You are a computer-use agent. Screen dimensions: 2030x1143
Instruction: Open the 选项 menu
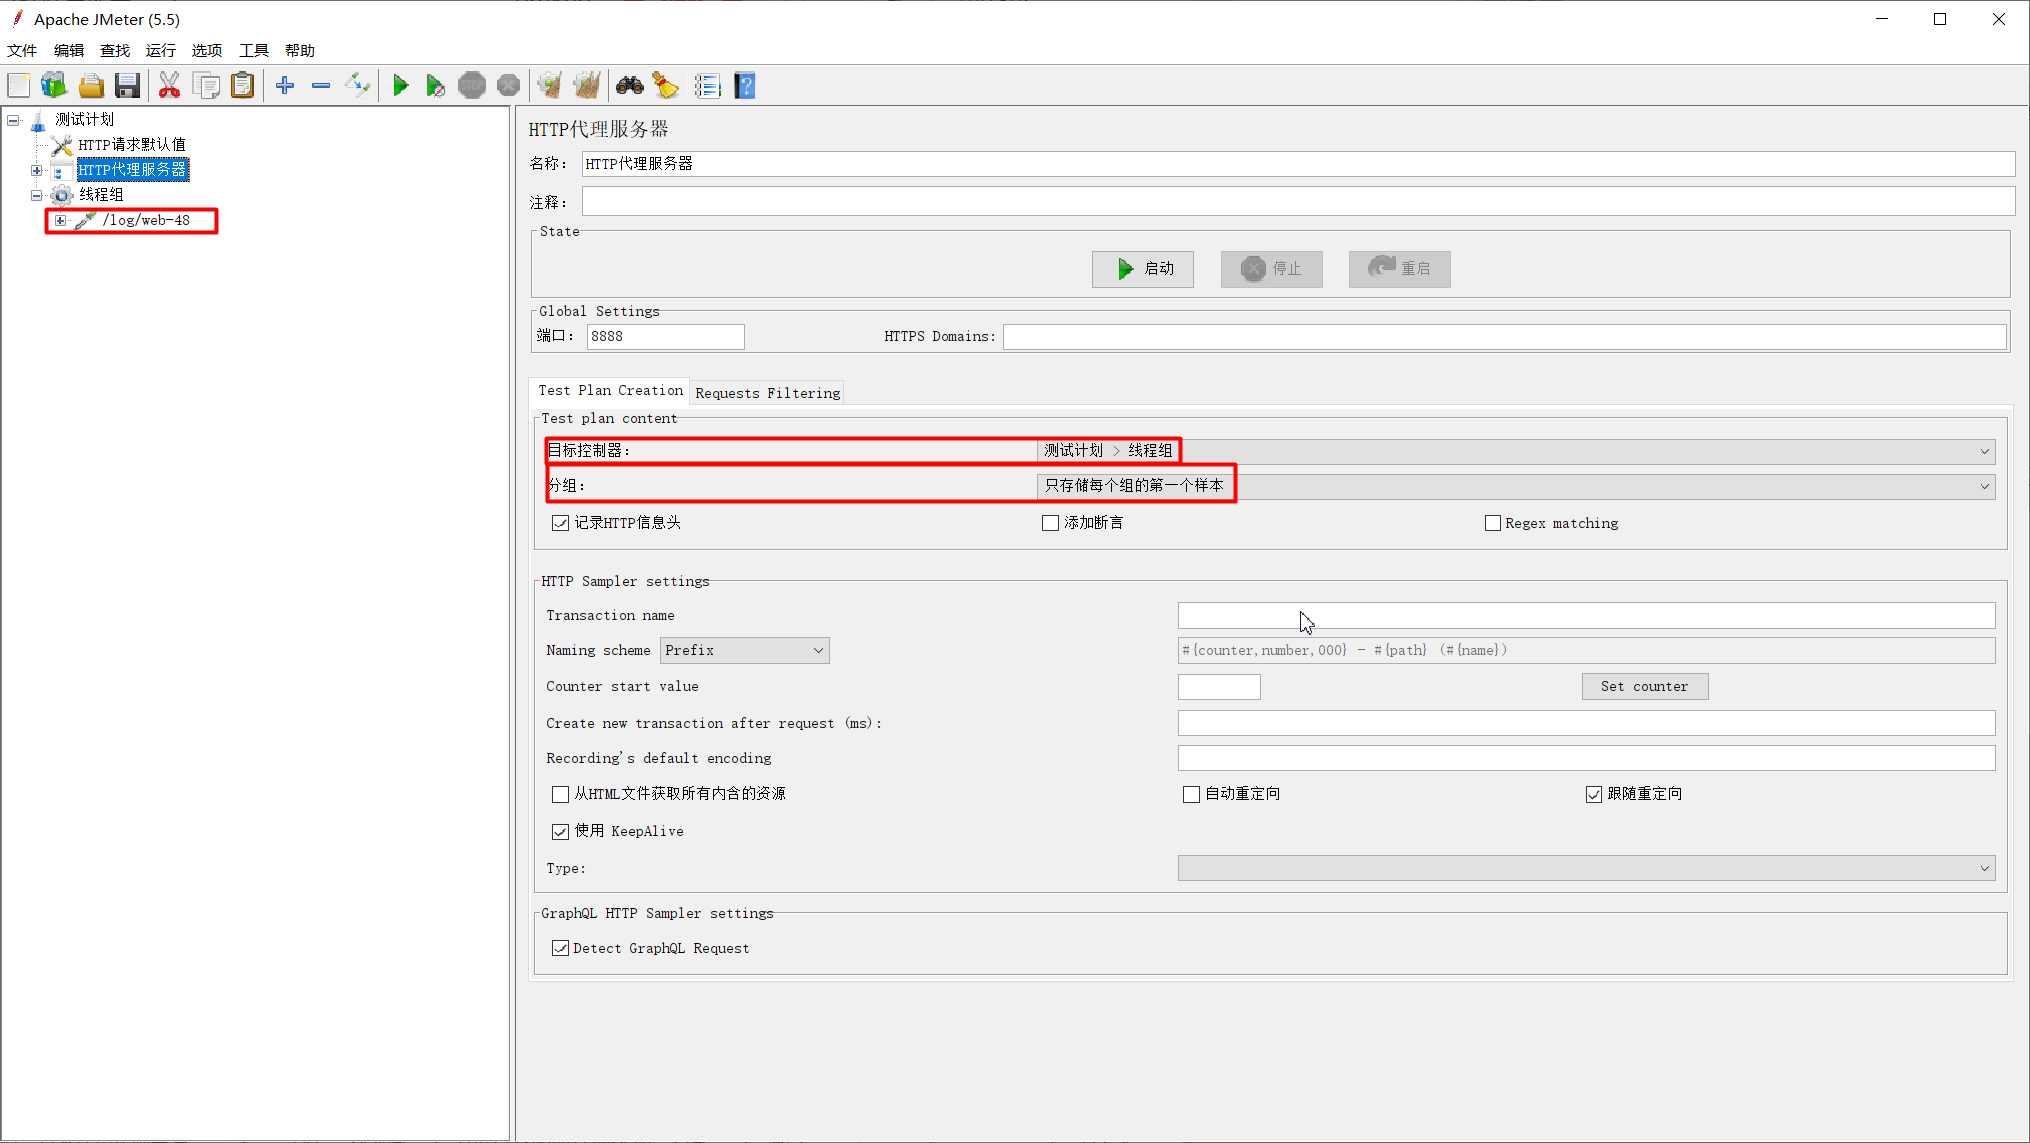coord(207,50)
